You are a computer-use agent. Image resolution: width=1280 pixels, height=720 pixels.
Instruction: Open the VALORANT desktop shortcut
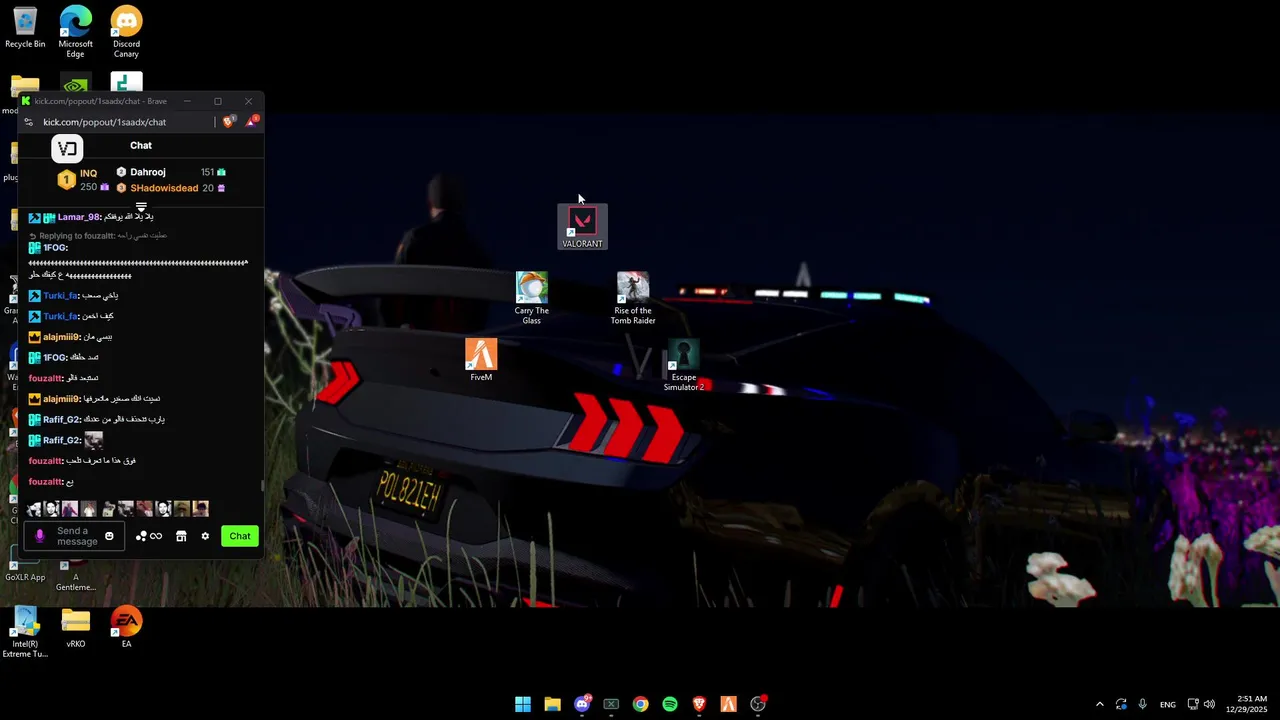tap(582, 227)
